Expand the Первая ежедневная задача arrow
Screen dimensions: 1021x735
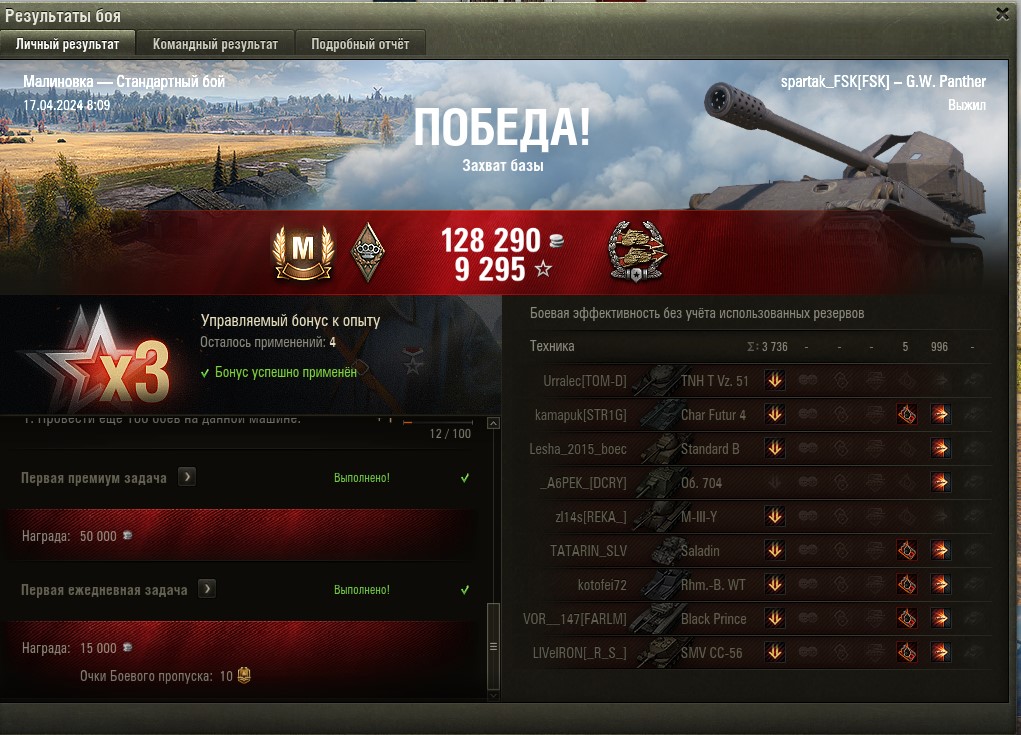click(207, 589)
